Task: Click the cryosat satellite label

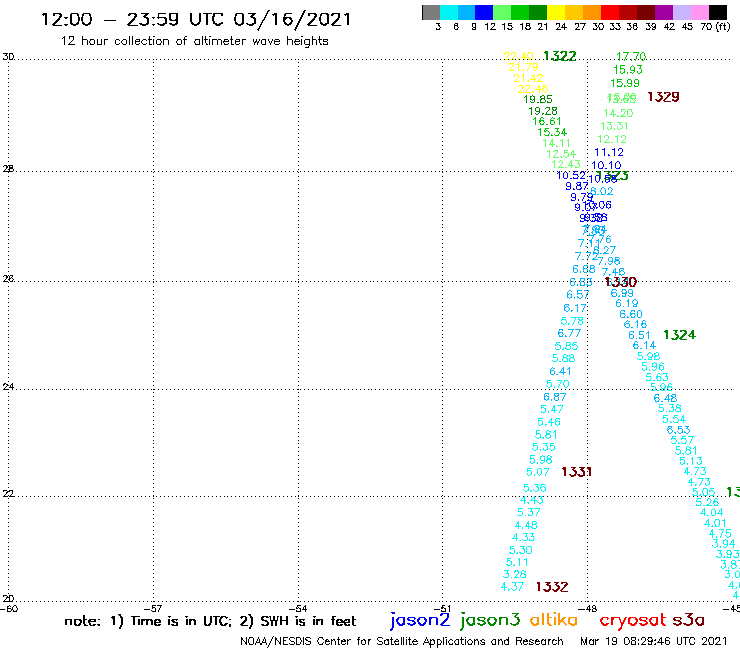Action: pos(632,620)
